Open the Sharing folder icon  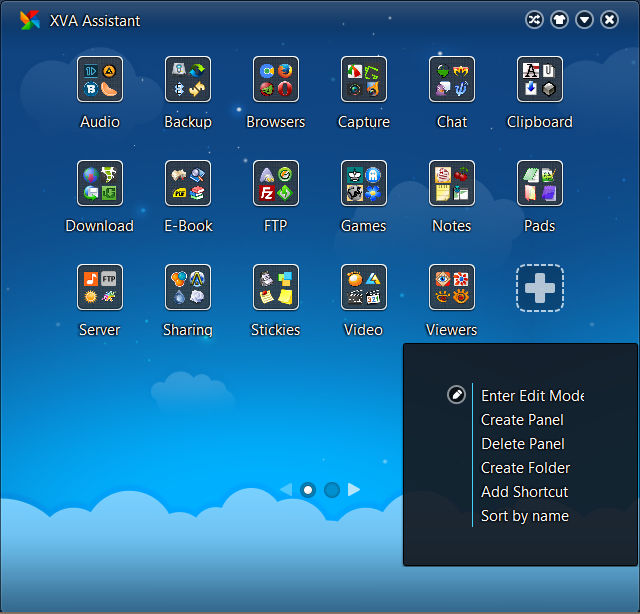point(188,287)
